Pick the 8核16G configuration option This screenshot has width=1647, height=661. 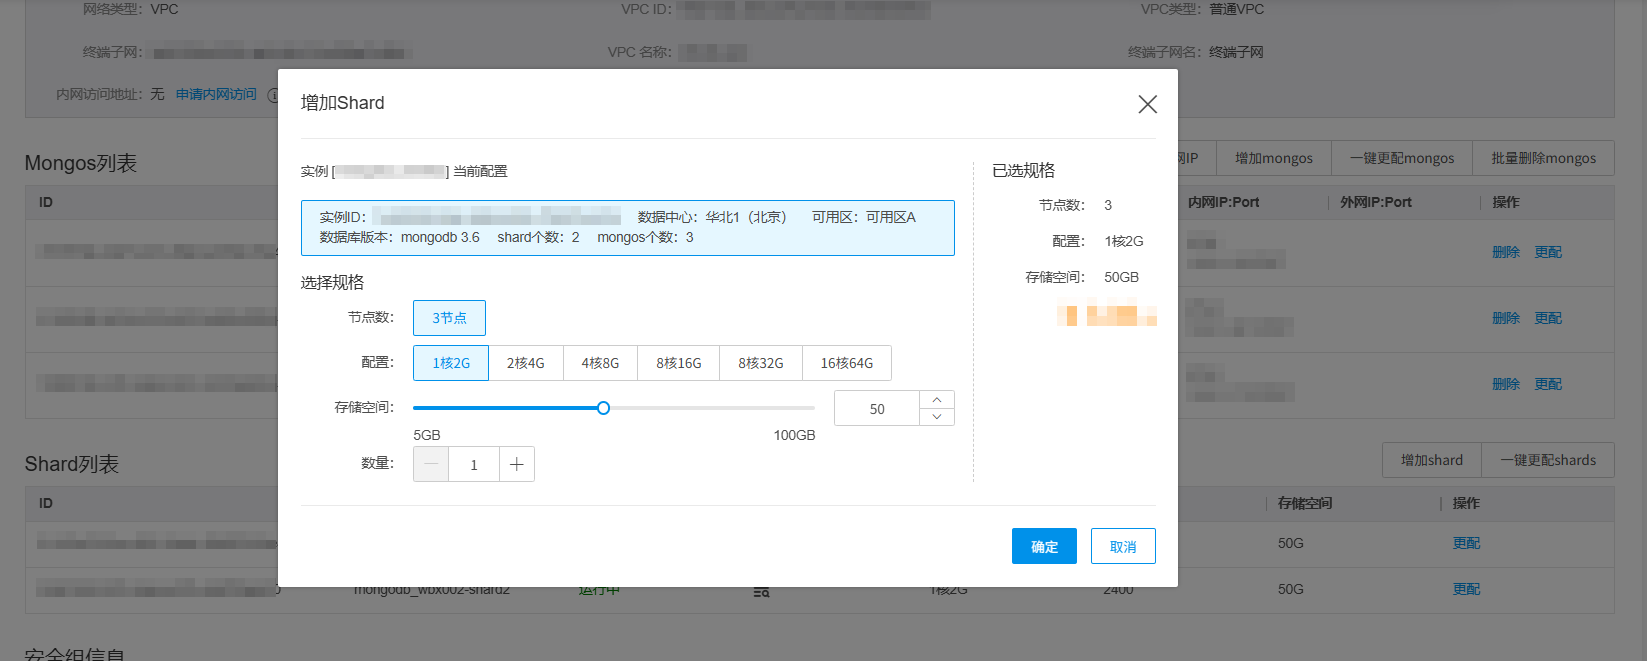[678, 363]
